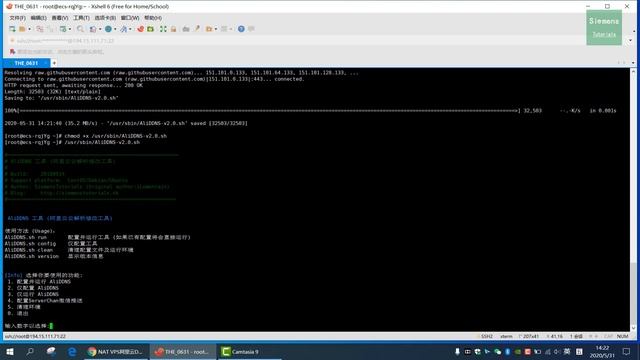This screenshot has height=360, width=640.
Task: Click the speech bubble icon beside Help
Action: (251, 29)
